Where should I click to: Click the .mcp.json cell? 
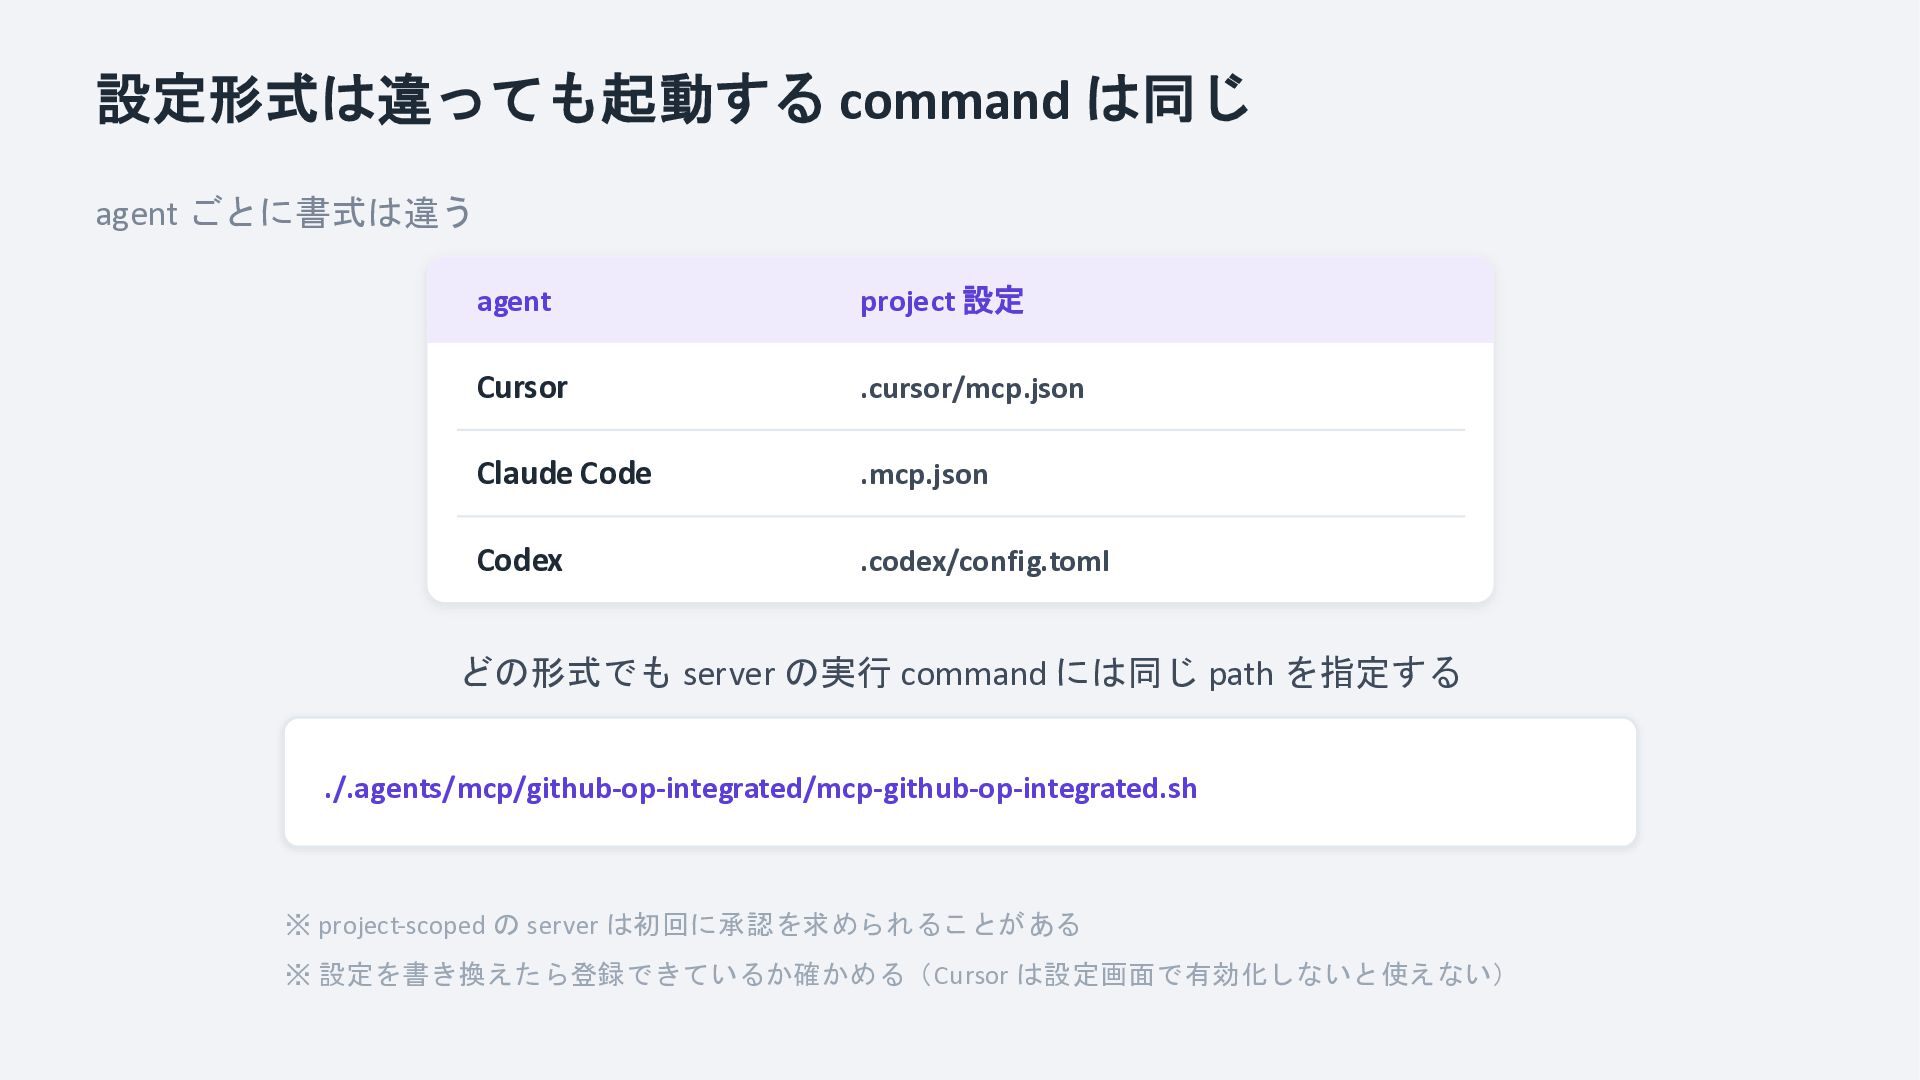coord(923,474)
